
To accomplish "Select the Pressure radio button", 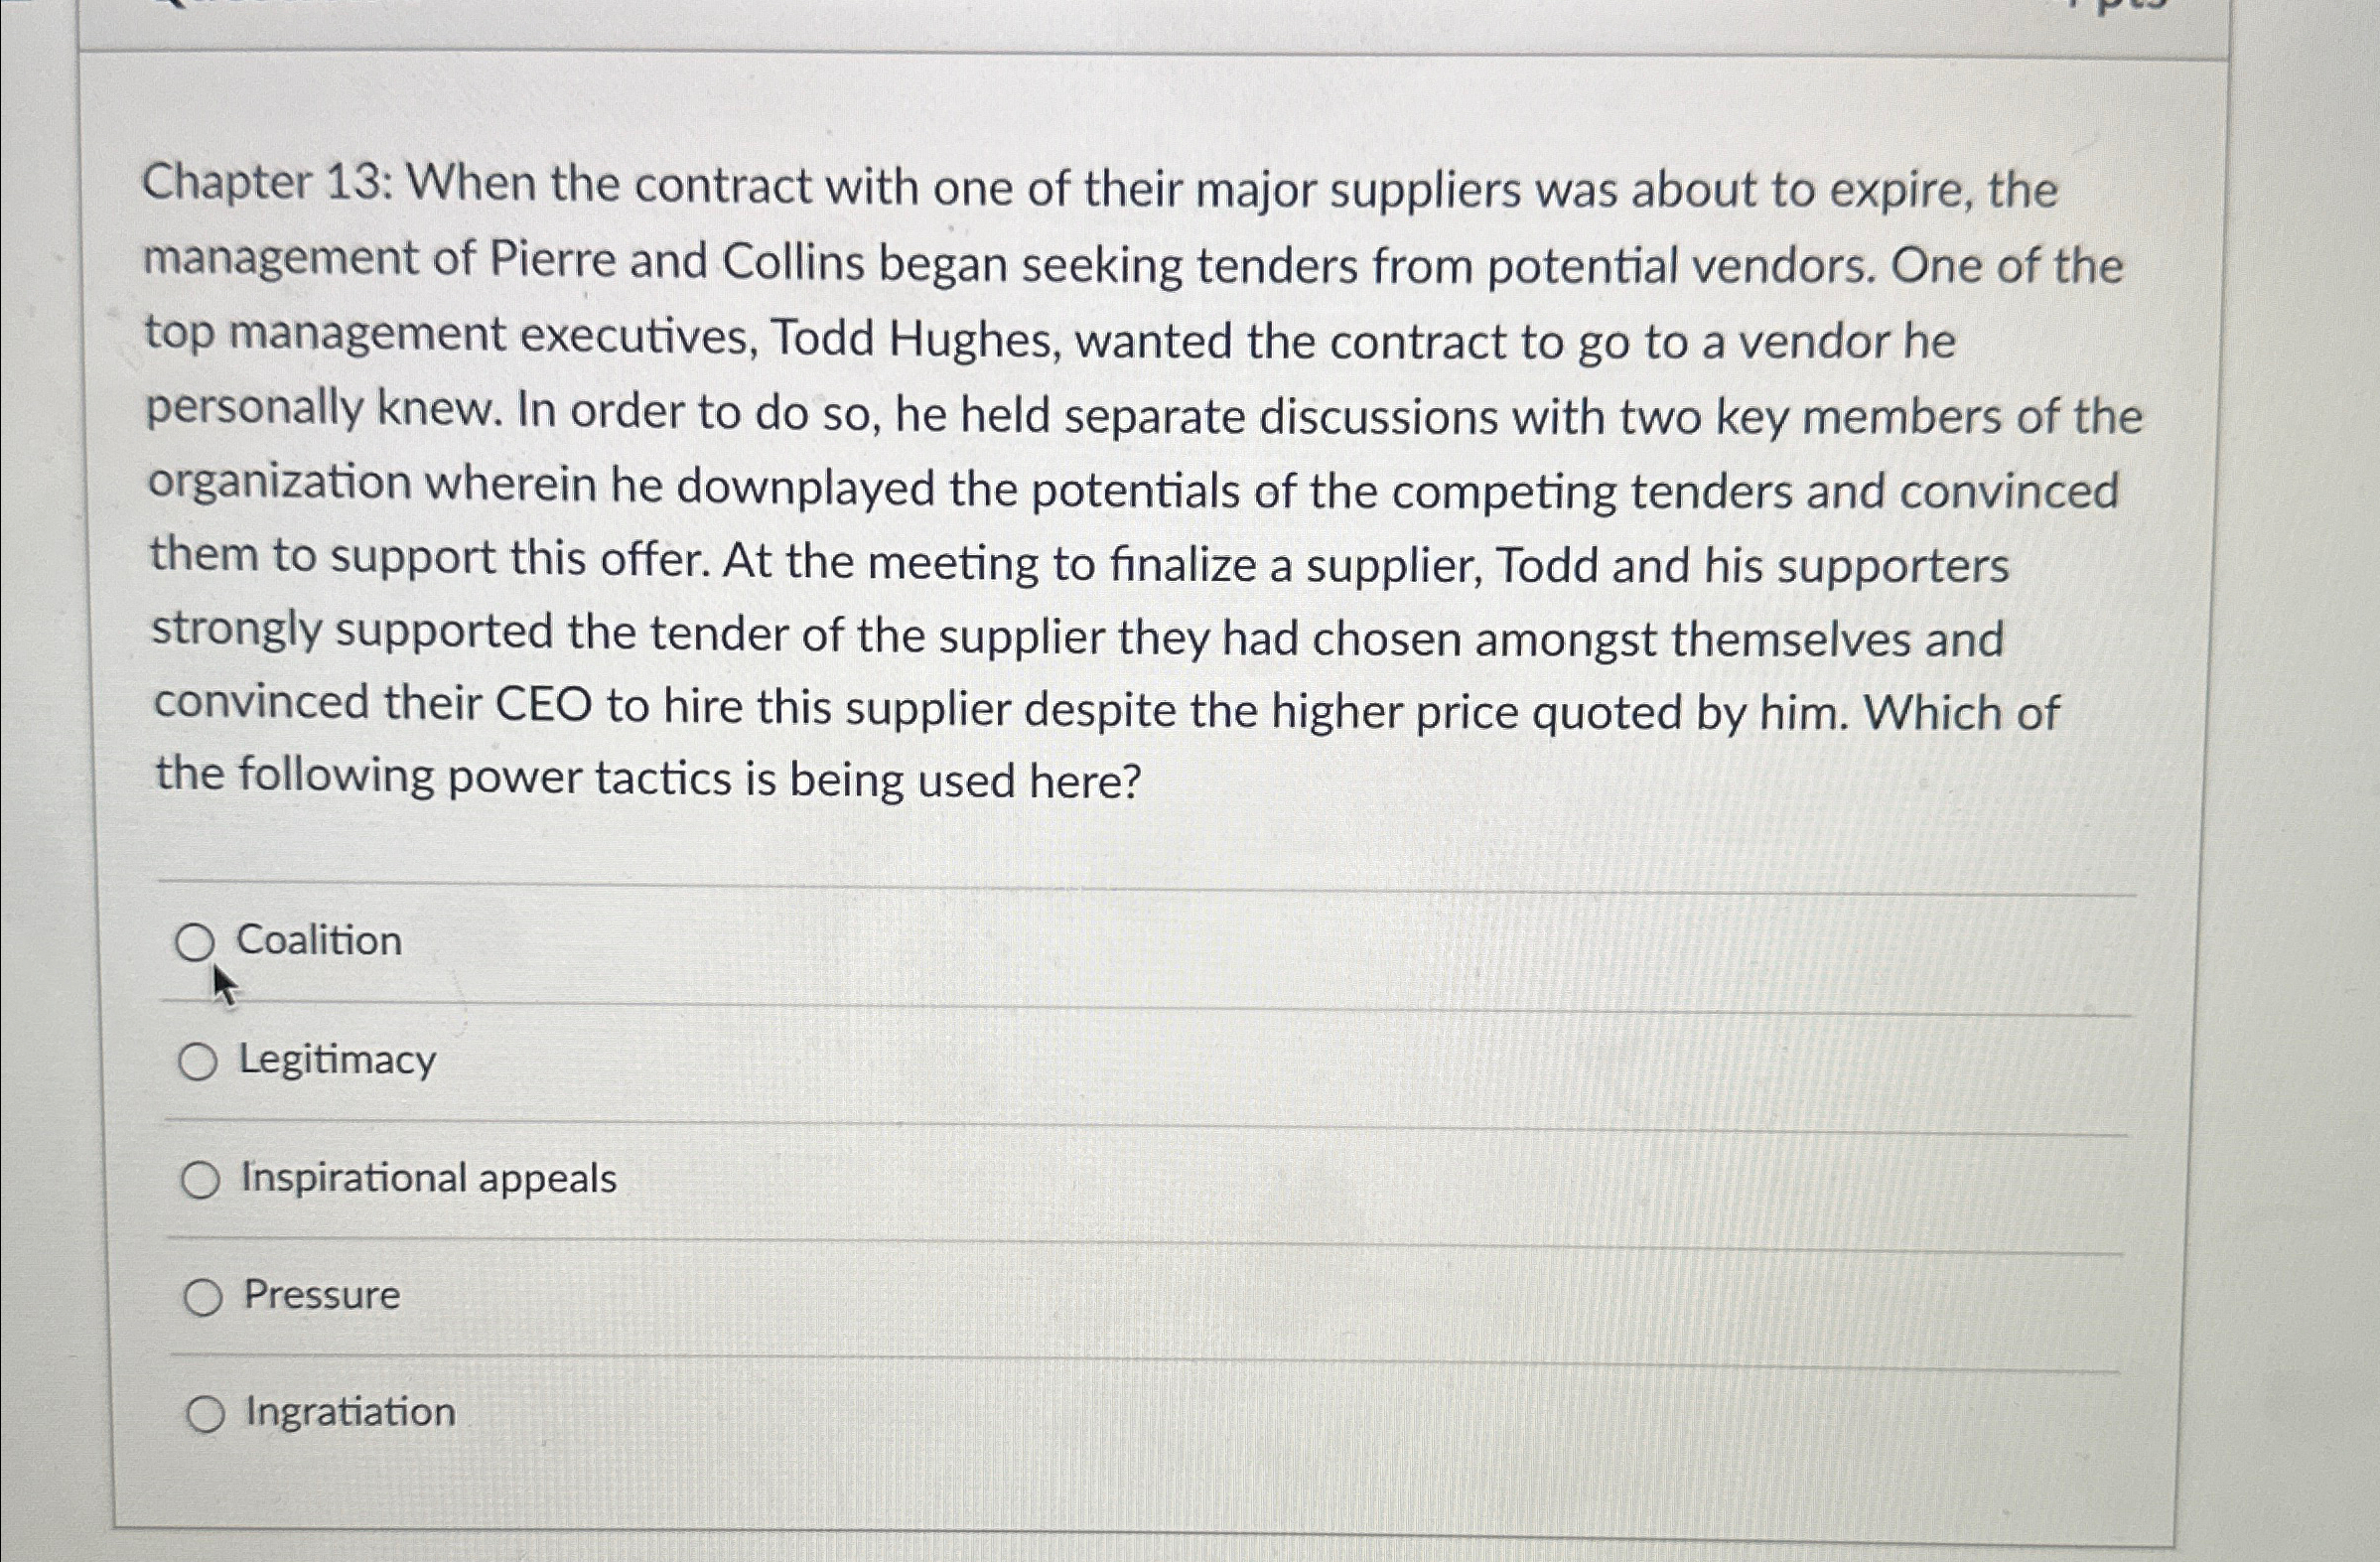I will click(x=205, y=1296).
